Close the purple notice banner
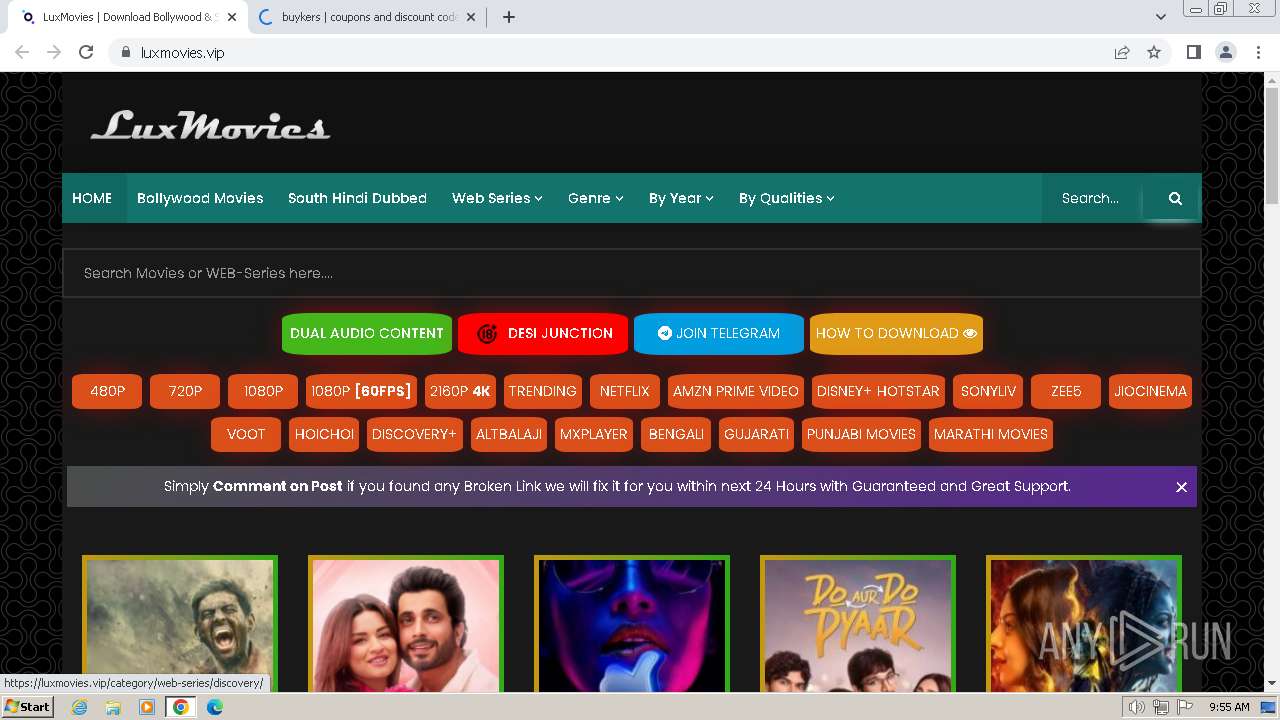Image resolution: width=1280 pixels, height=720 pixels. tap(1181, 487)
